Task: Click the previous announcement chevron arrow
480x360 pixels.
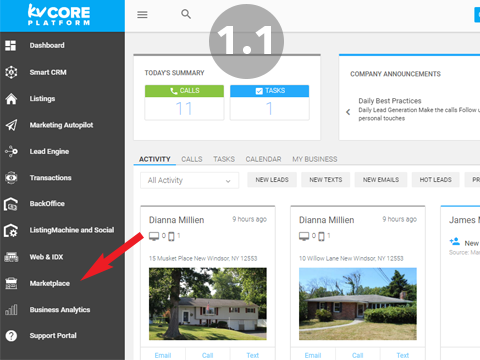Action: point(348,112)
